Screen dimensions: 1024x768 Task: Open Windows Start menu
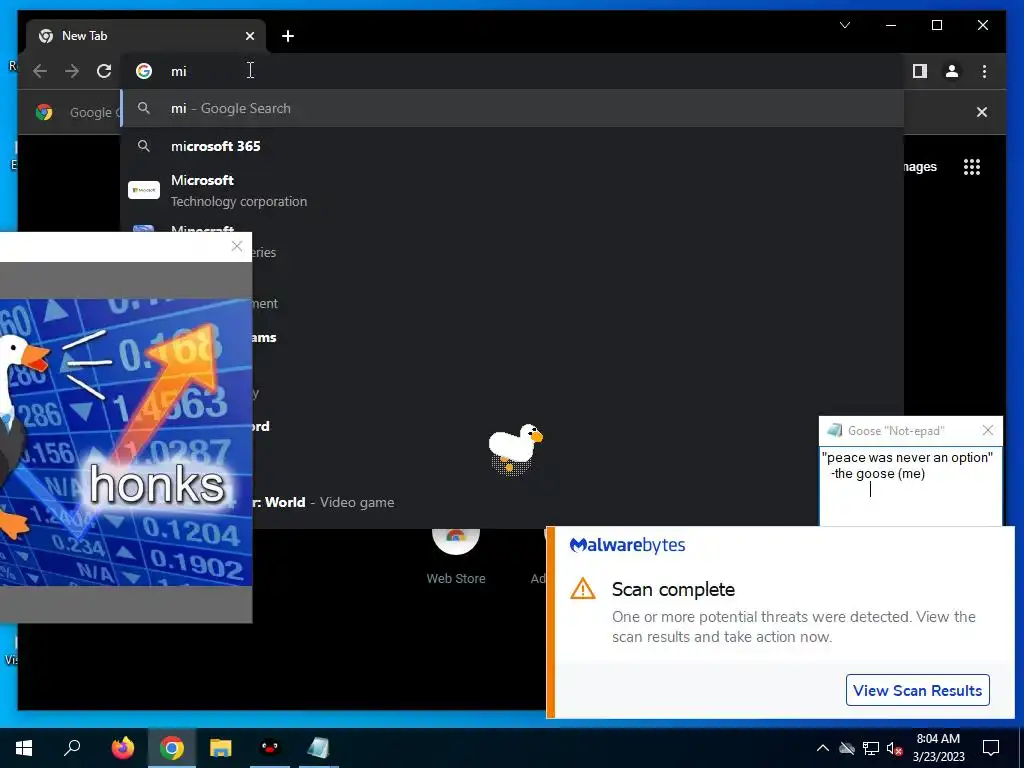(24, 748)
